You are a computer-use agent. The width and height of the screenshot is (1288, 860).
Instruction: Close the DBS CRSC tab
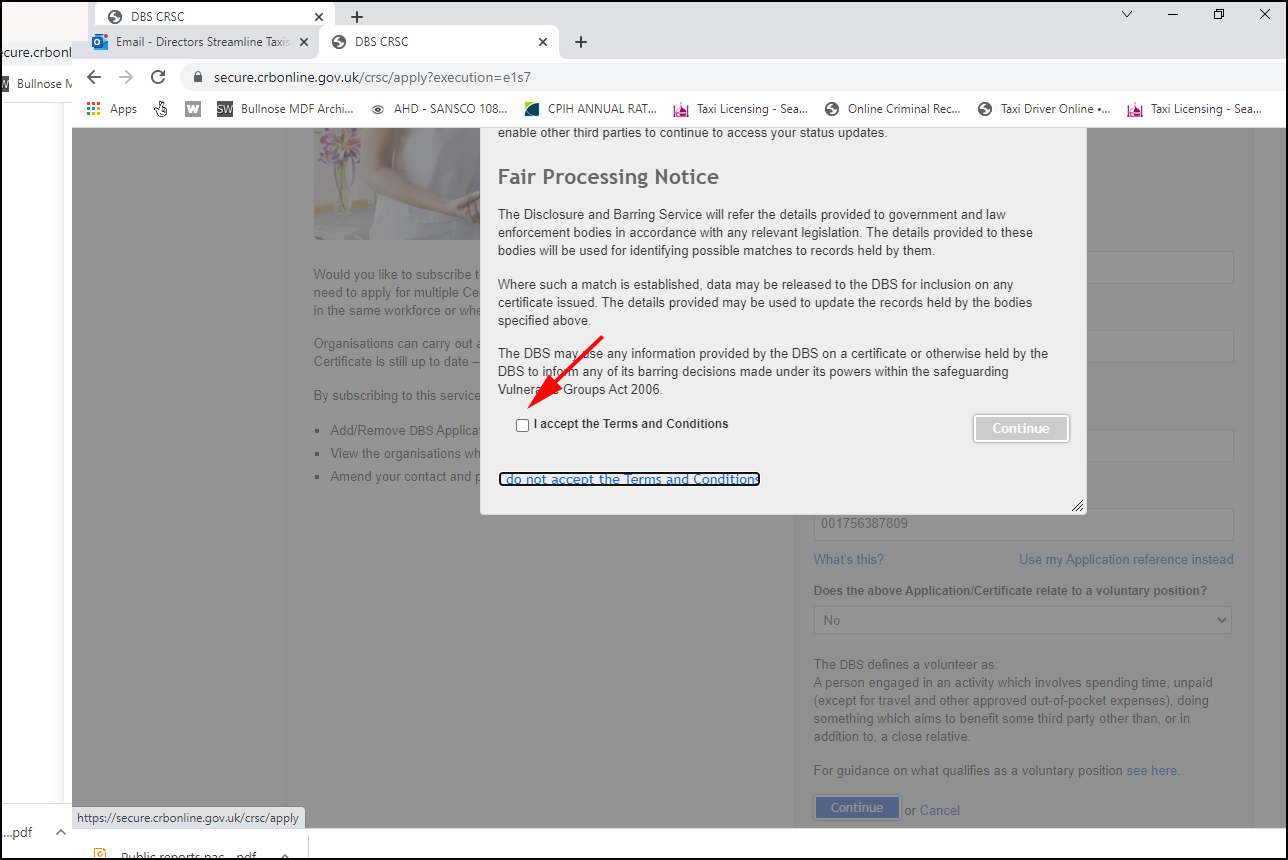click(543, 42)
